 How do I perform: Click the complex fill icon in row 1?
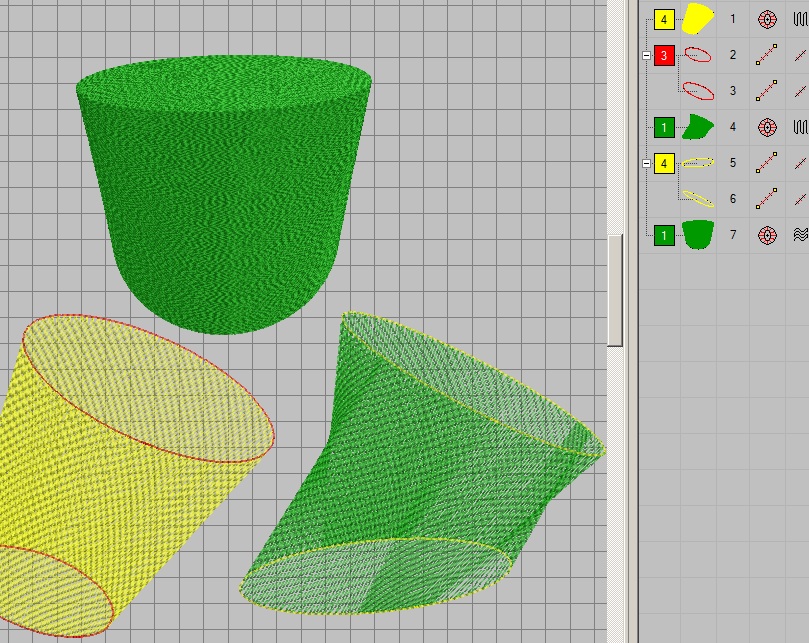coord(767,19)
